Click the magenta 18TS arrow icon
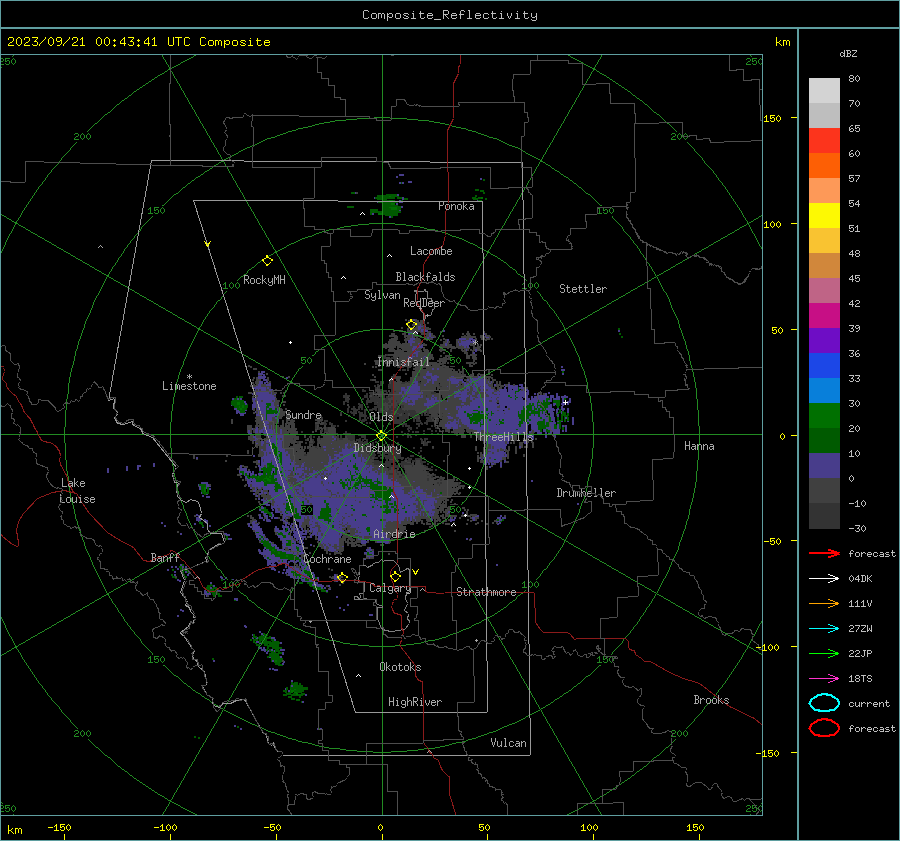The height and width of the screenshot is (841, 900). pyautogui.click(x=824, y=679)
